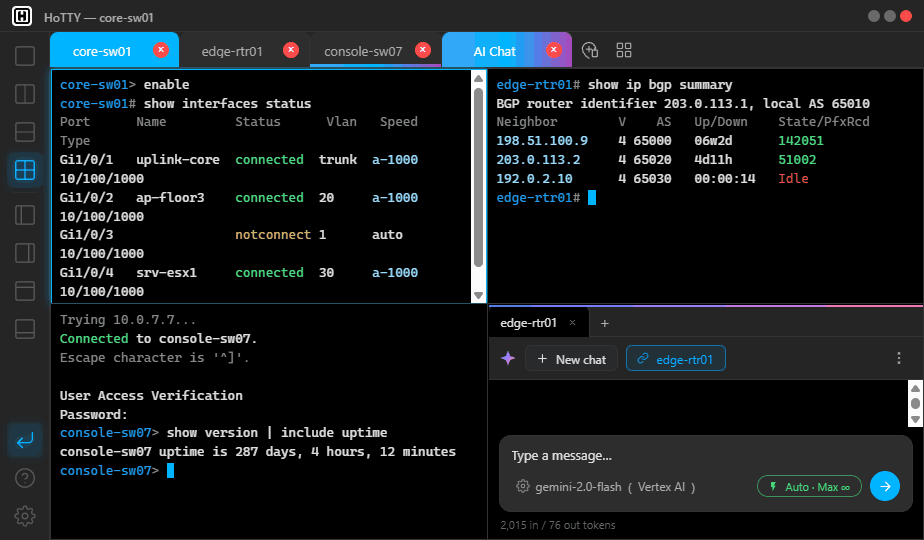The height and width of the screenshot is (540, 924).
Task: Click the srv-esx1 port name
Action: (167, 273)
